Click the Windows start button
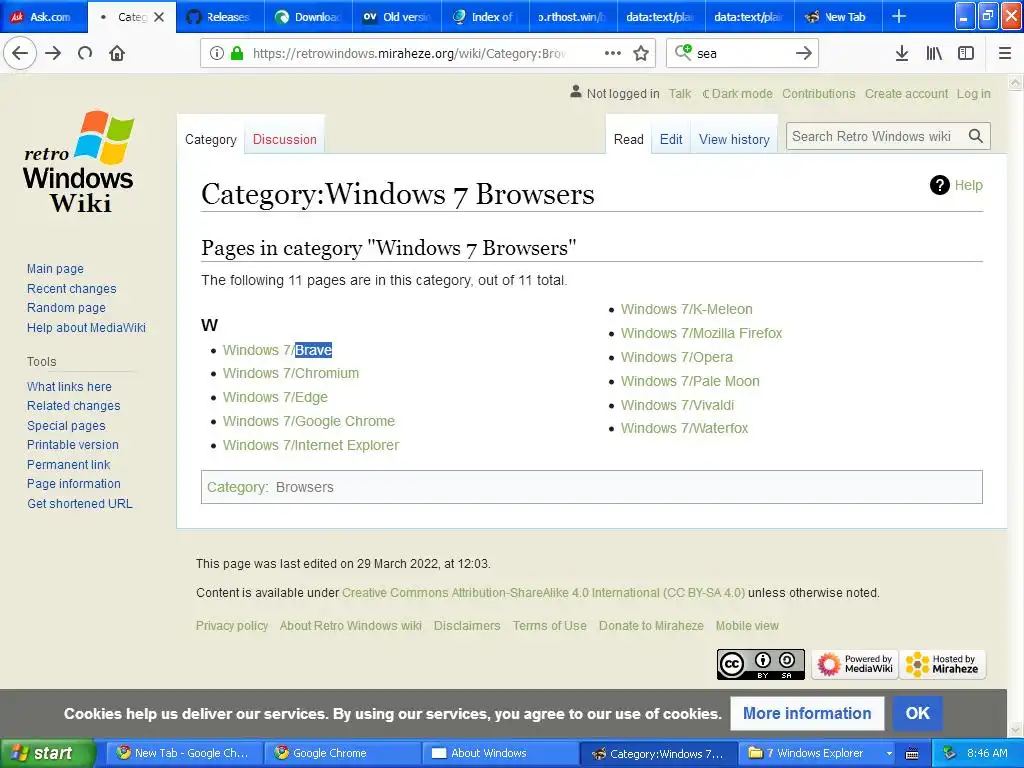Viewport: 1024px width, 768px height. click(x=46, y=753)
